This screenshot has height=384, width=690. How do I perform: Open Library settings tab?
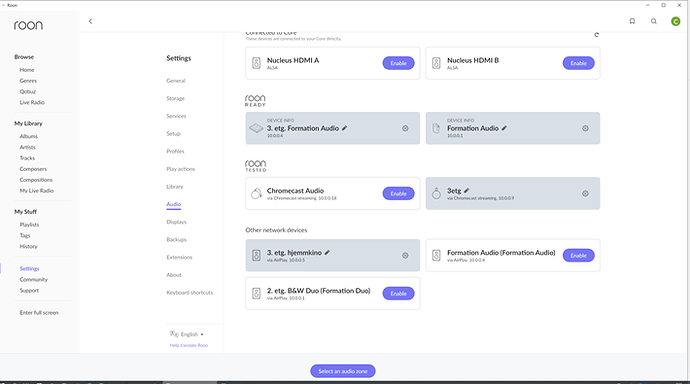tap(175, 187)
